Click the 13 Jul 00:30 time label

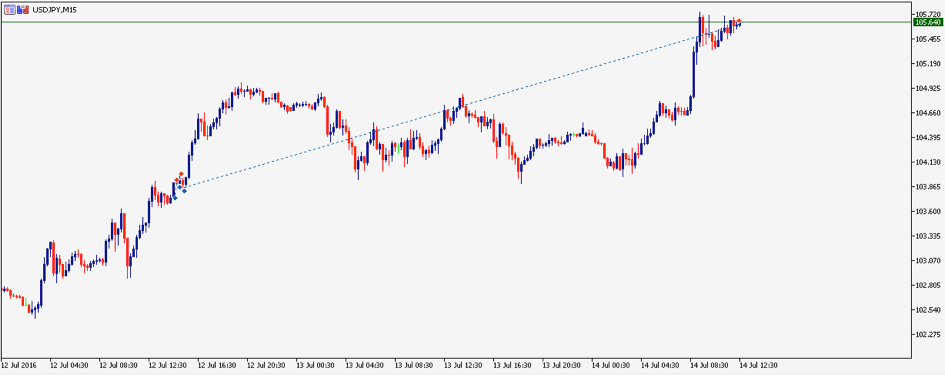(x=316, y=365)
